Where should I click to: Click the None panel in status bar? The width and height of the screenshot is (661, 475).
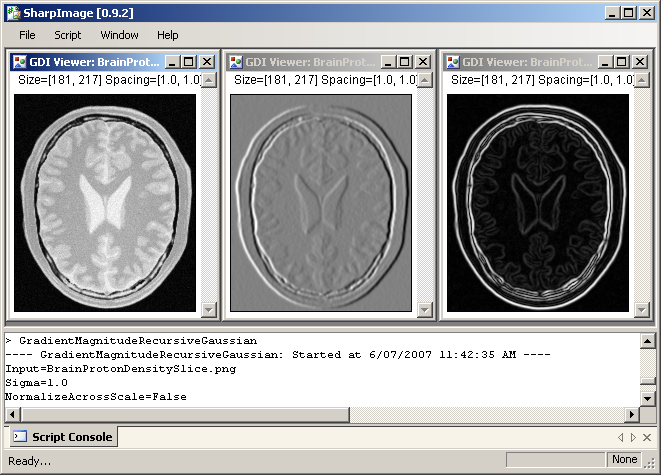click(x=624, y=460)
